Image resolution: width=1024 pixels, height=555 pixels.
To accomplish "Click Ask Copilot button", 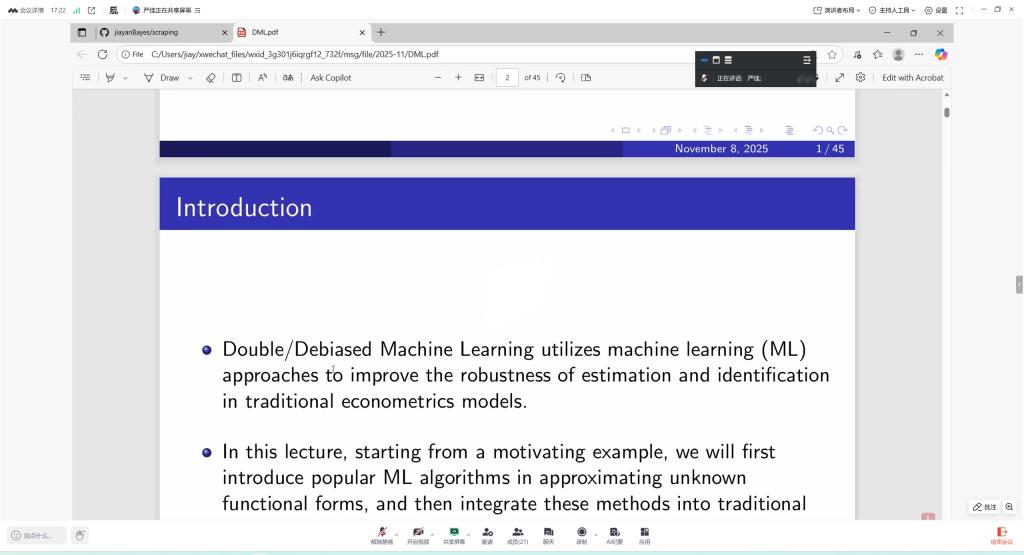I will click(x=330, y=77).
